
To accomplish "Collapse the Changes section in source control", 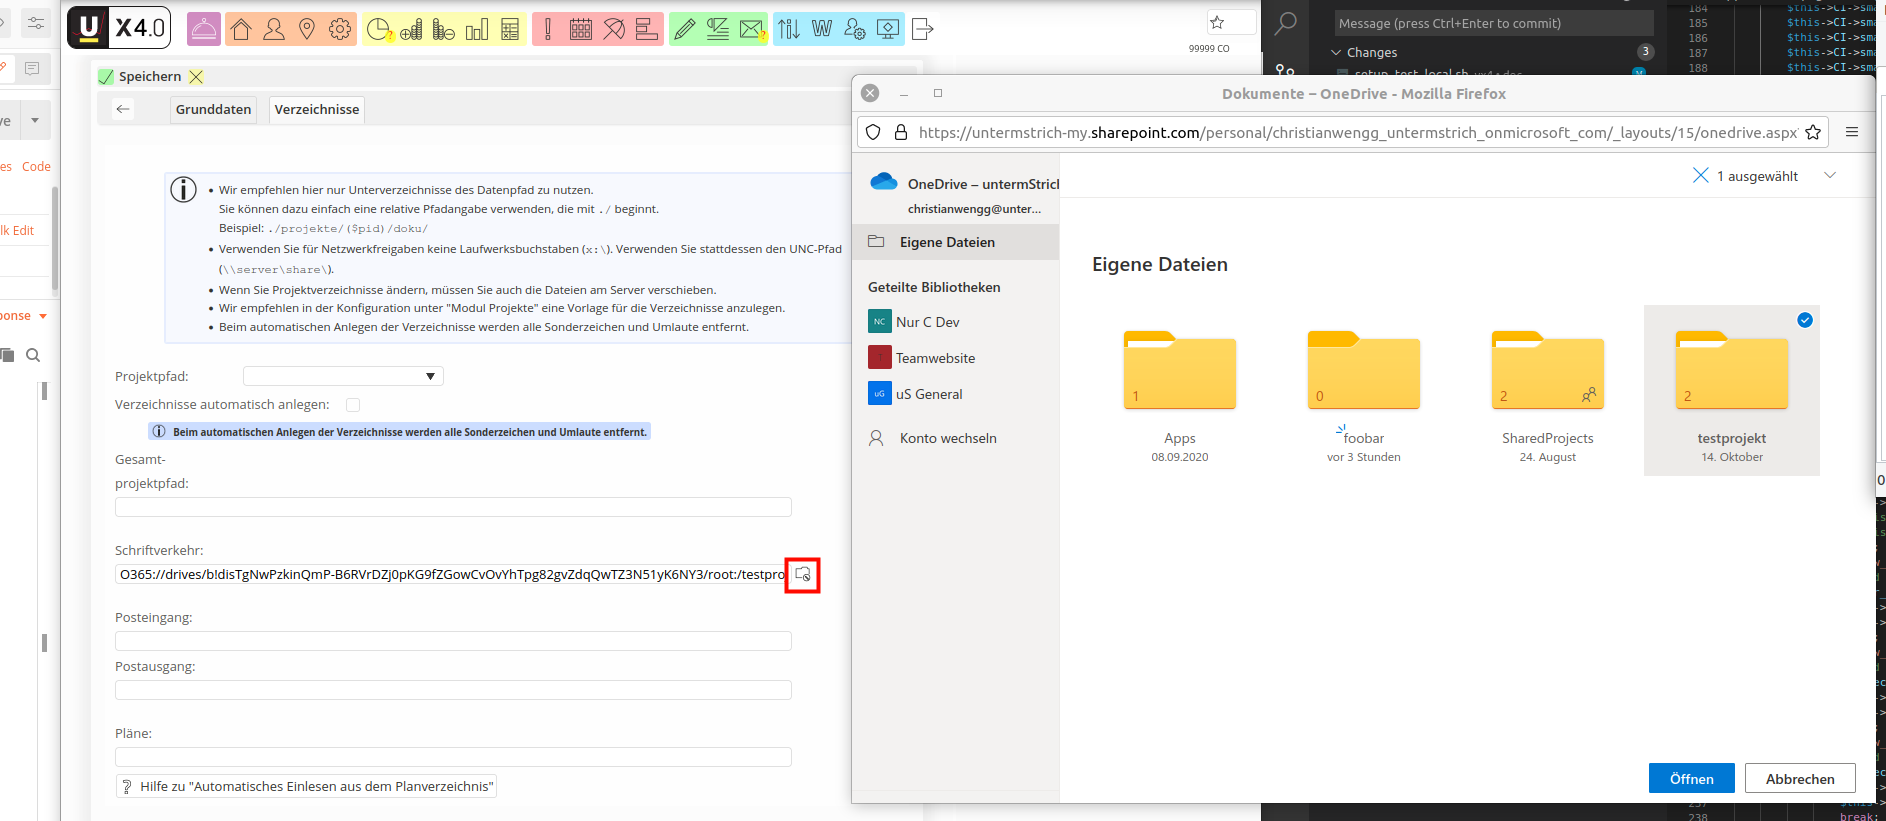I will (x=1336, y=52).
